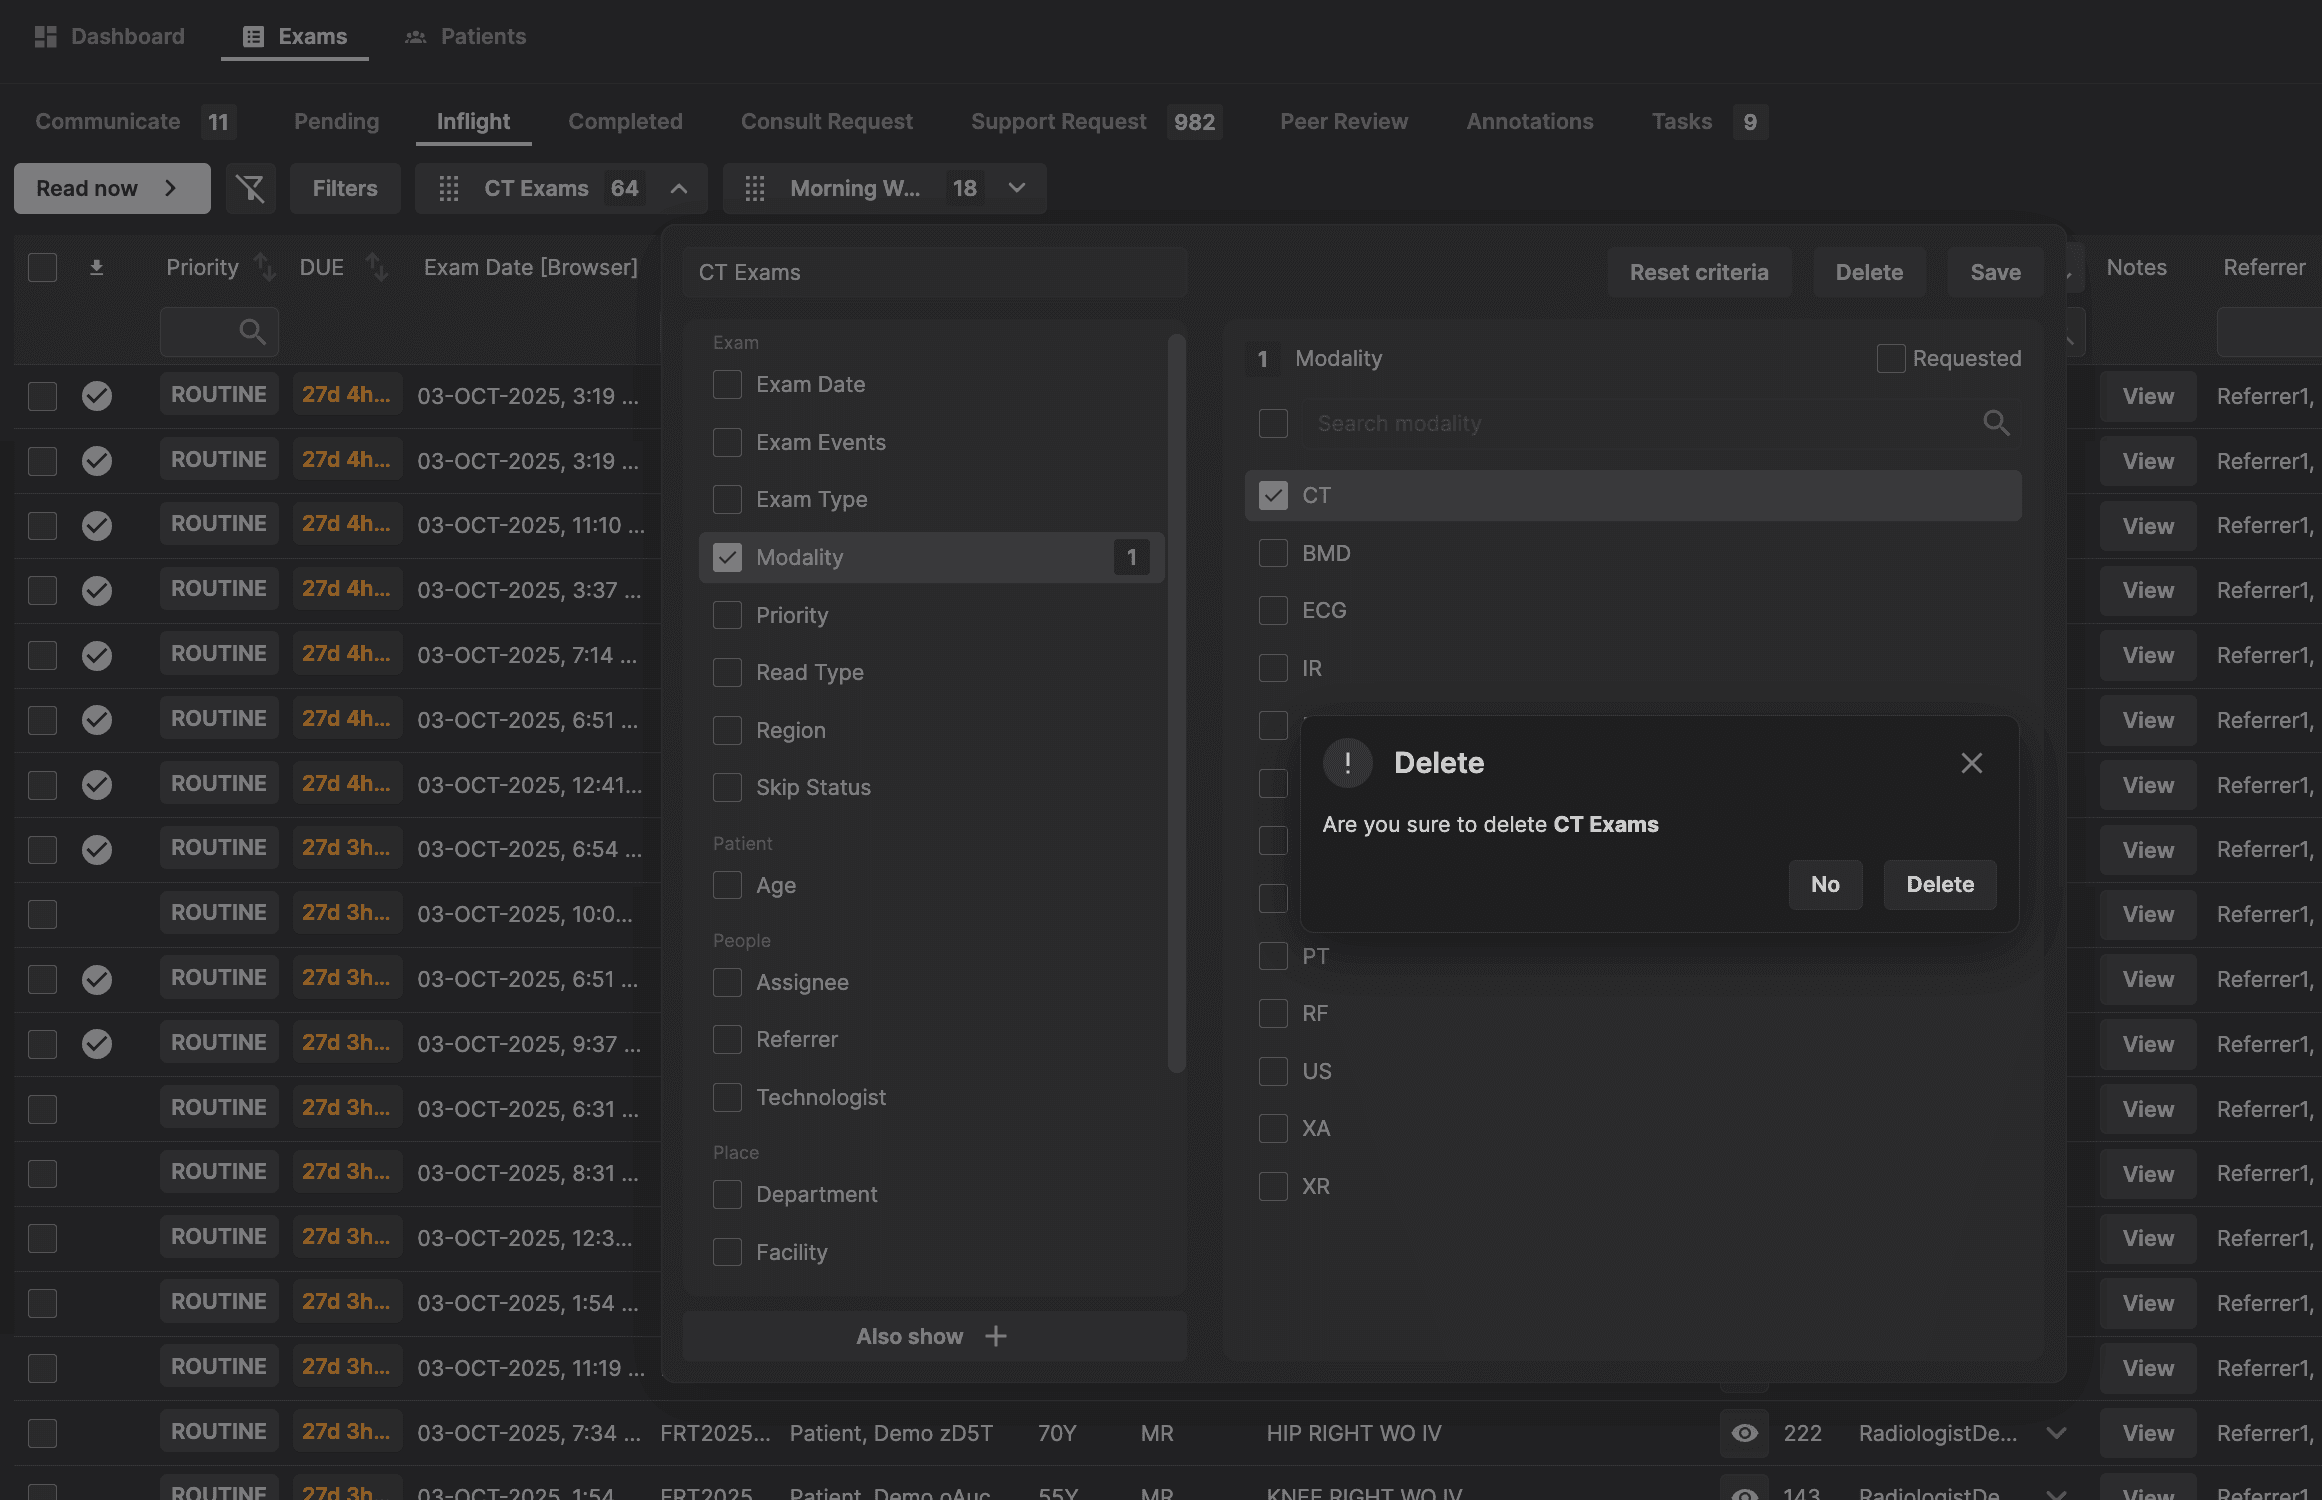Switch to the Completed tab

(x=625, y=121)
